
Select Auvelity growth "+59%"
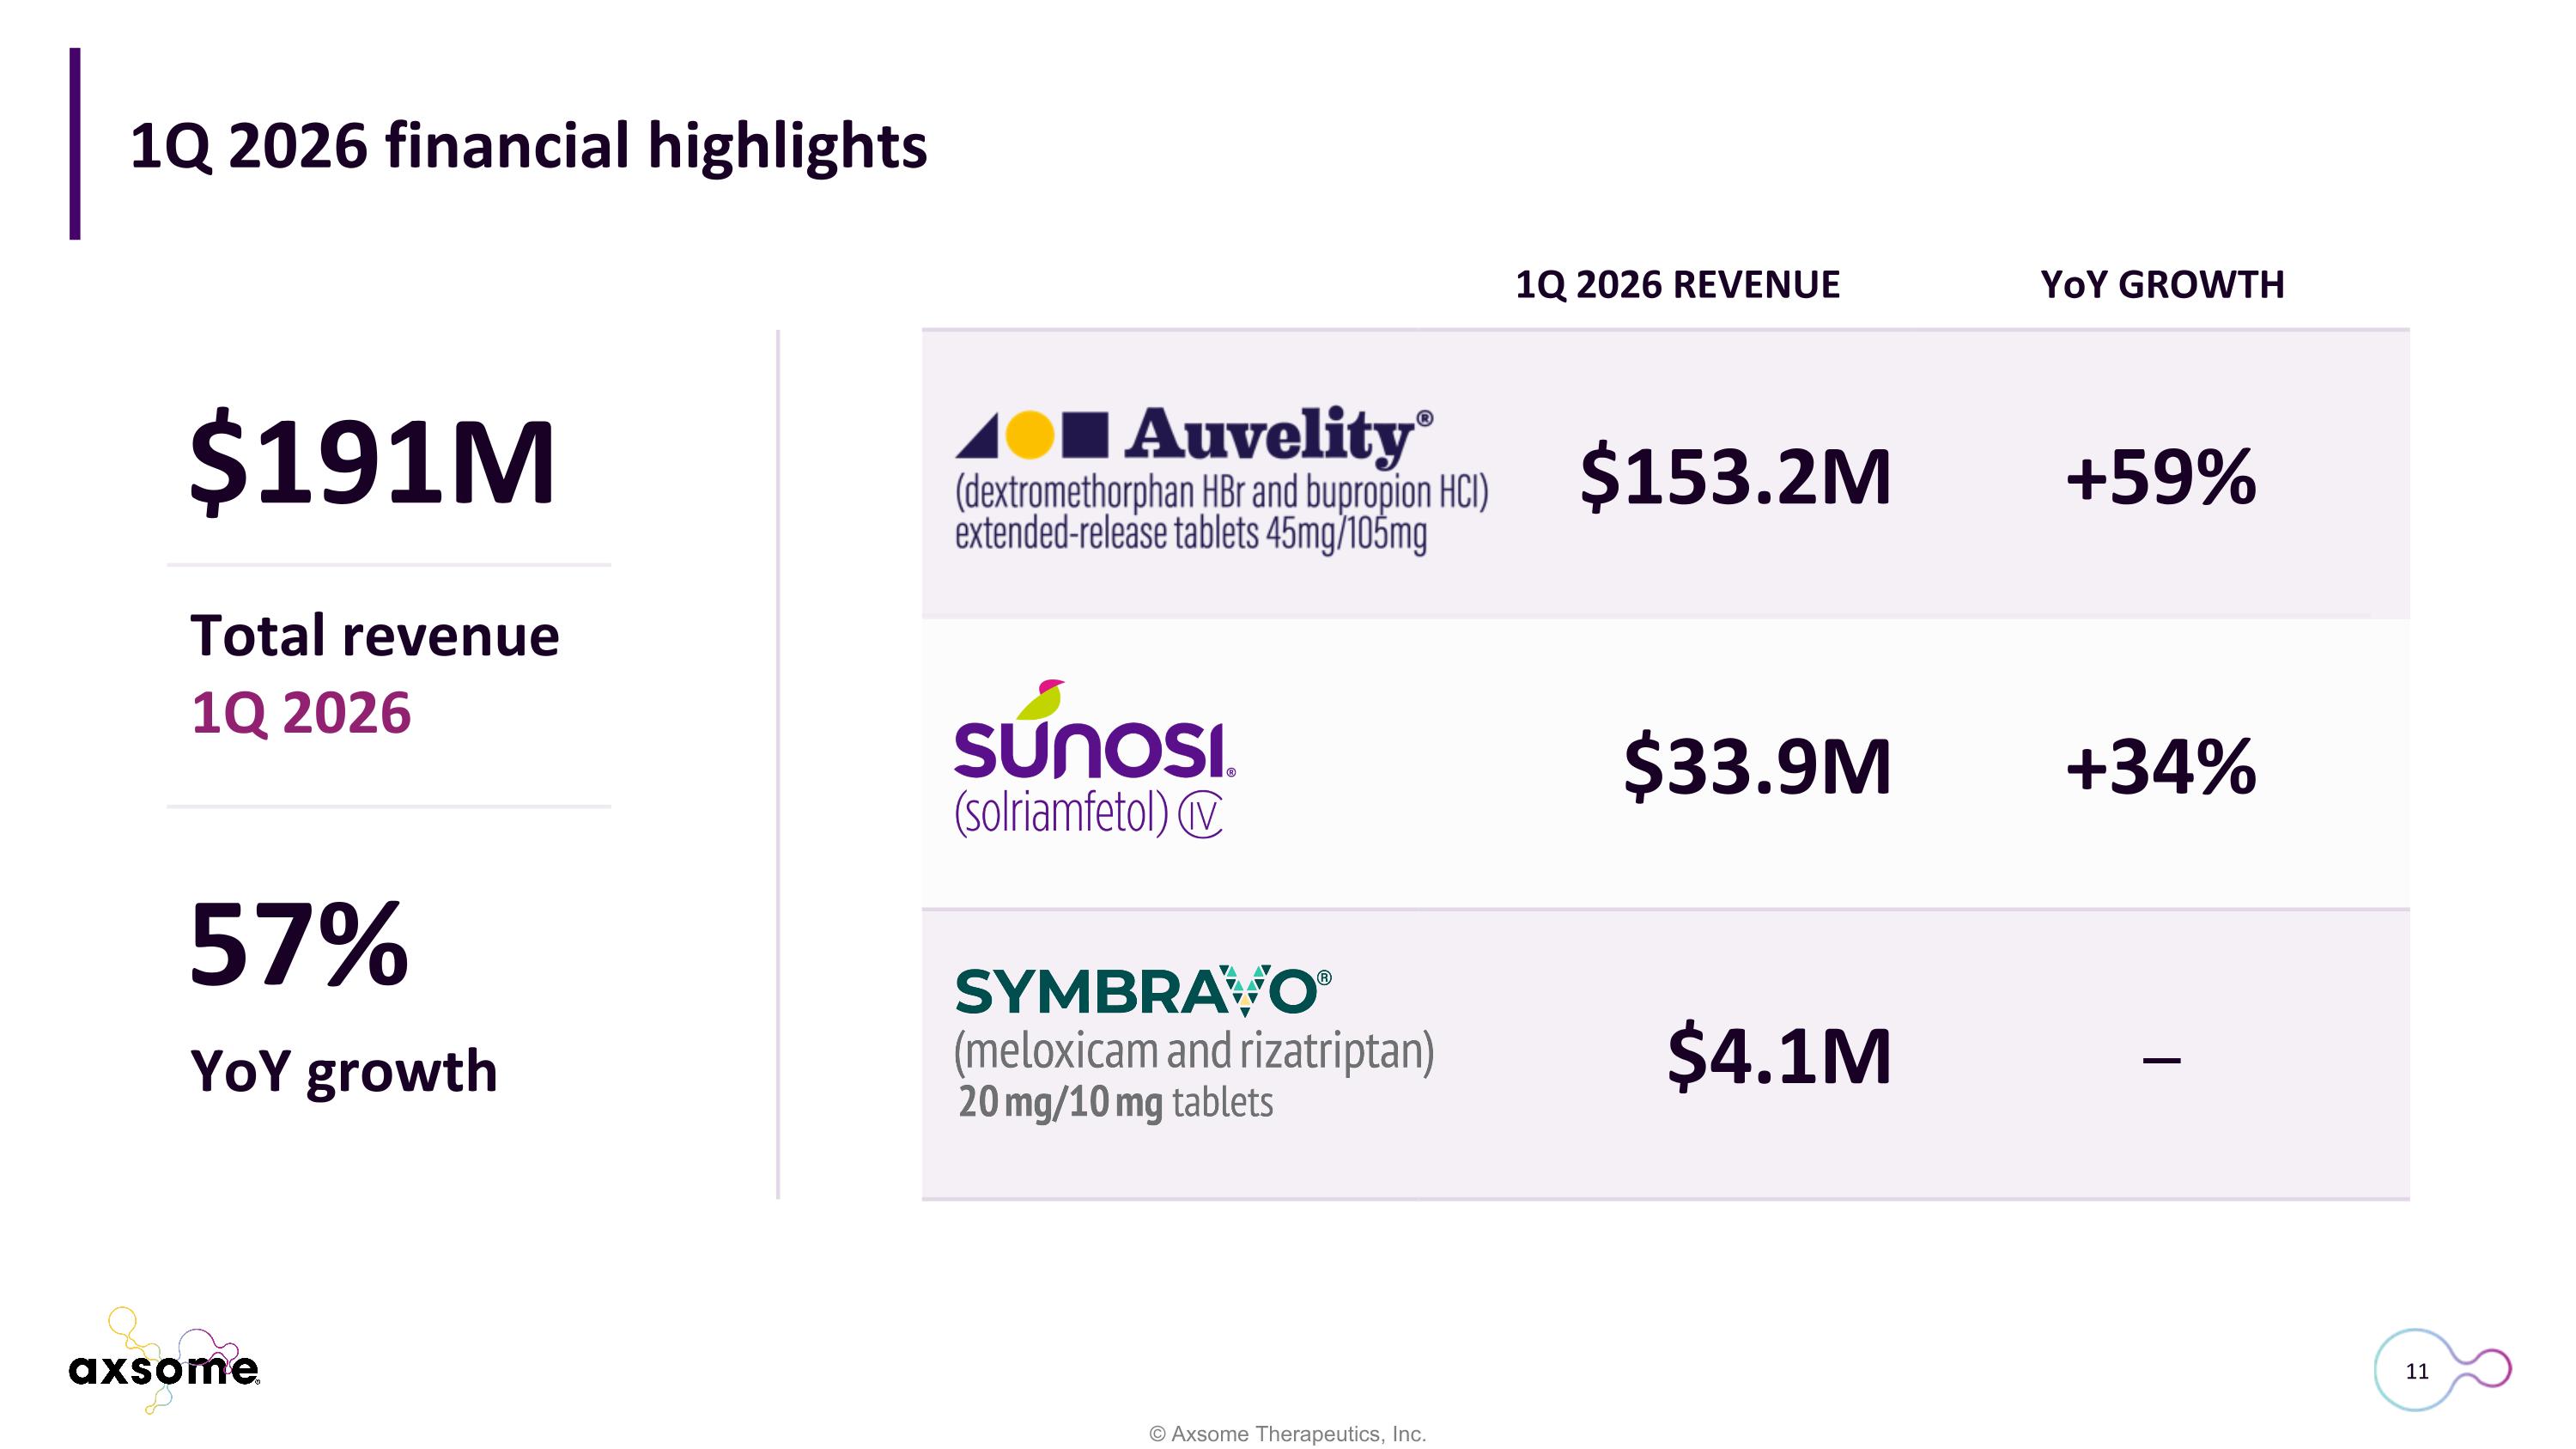point(2161,477)
